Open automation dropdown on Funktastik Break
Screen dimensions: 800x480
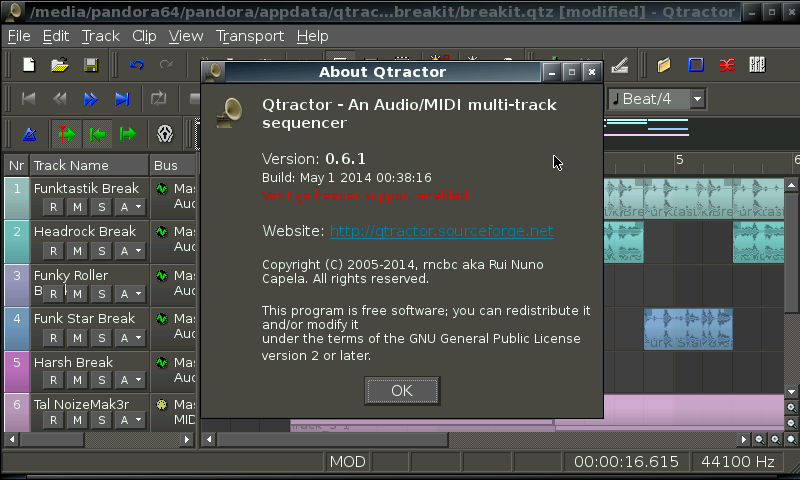131,207
